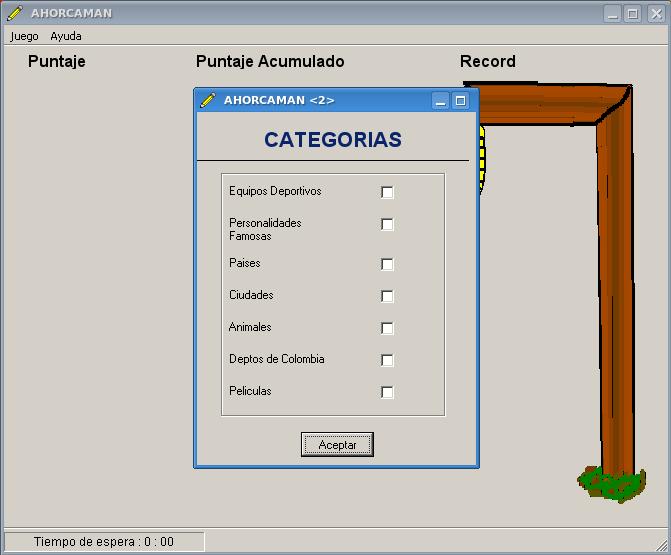Enable the Personalidades Famosas category checkbox
Image resolution: width=671 pixels, height=555 pixels.
[x=387, y=224]
